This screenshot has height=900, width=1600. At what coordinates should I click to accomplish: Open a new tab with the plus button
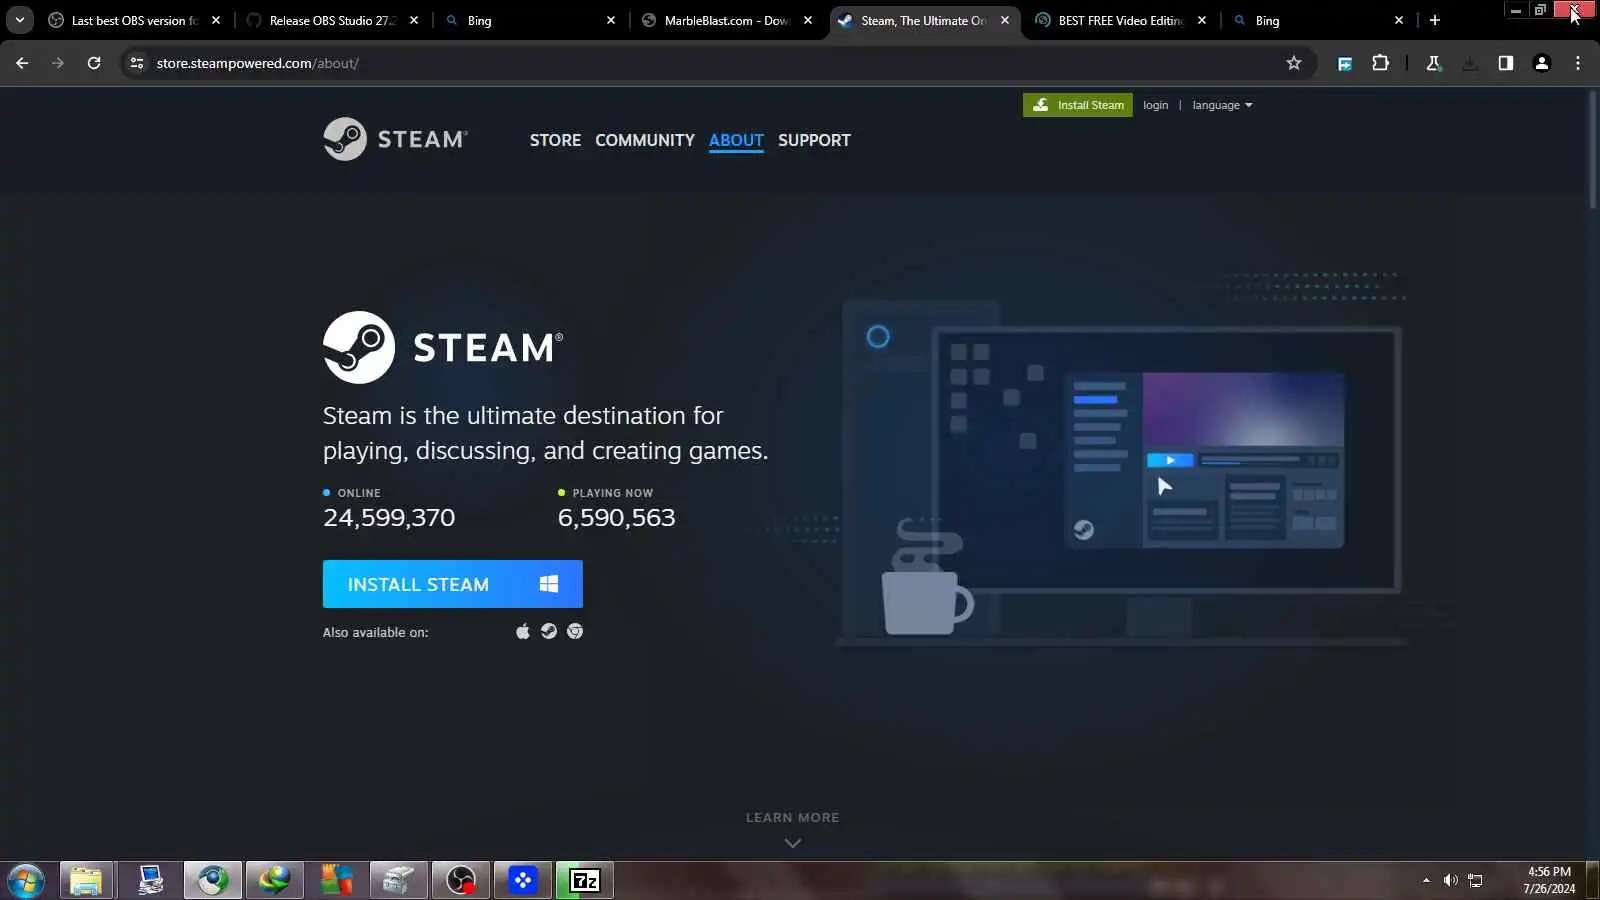point(1435,20)
